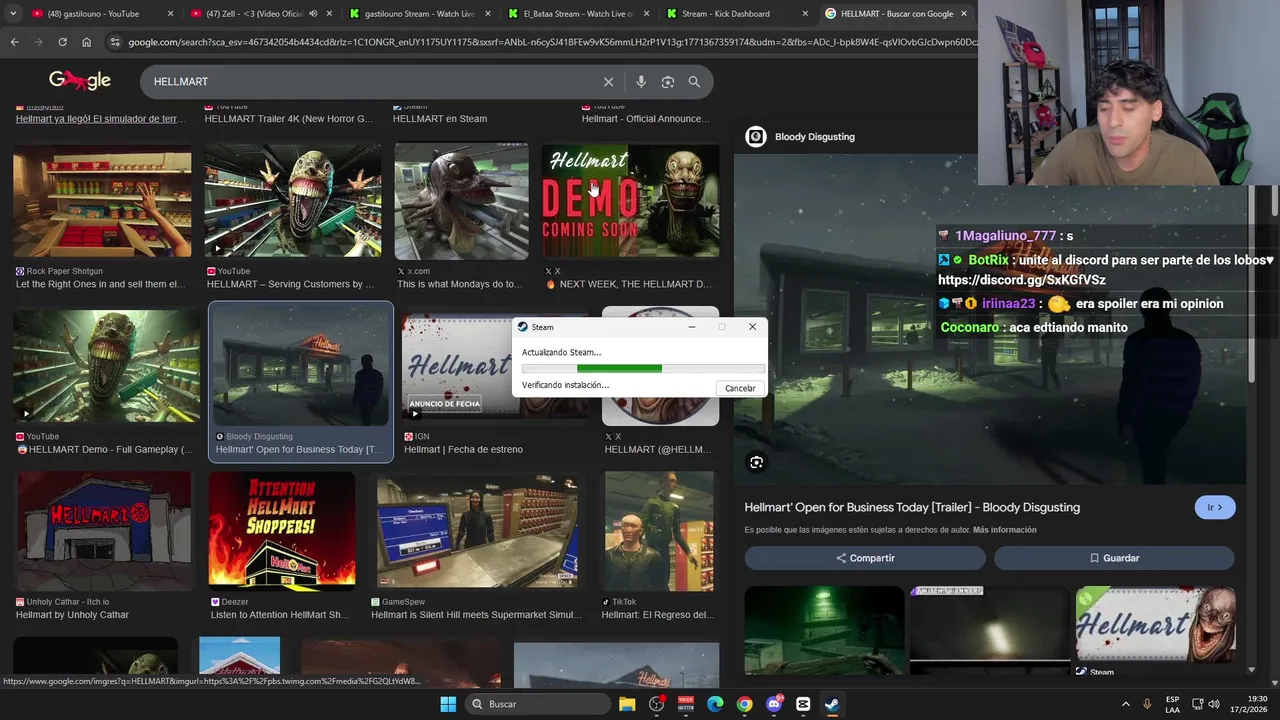
Task: Open HELLMART Demo Full Gameplay thumbnail
Action: [x=106, y=366]
